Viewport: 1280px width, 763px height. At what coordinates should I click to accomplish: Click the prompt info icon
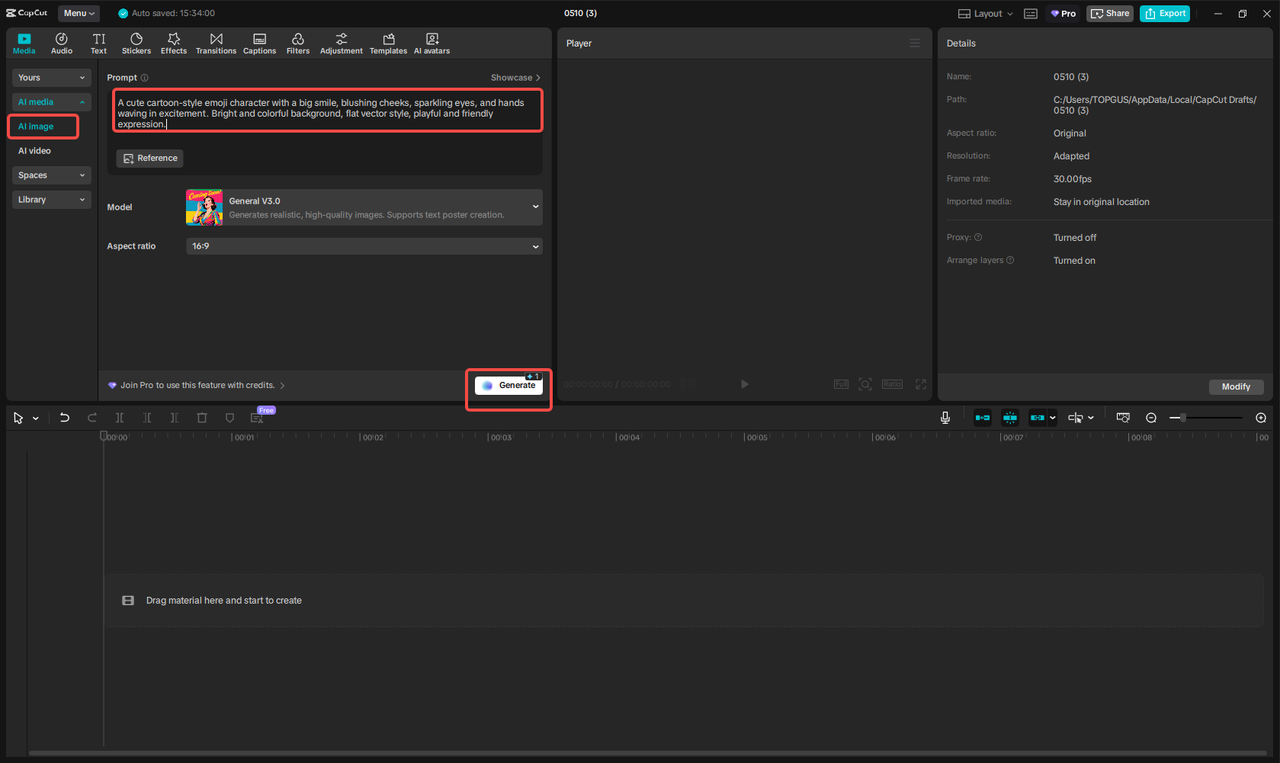pyautogui.click(x=145, y=78)
